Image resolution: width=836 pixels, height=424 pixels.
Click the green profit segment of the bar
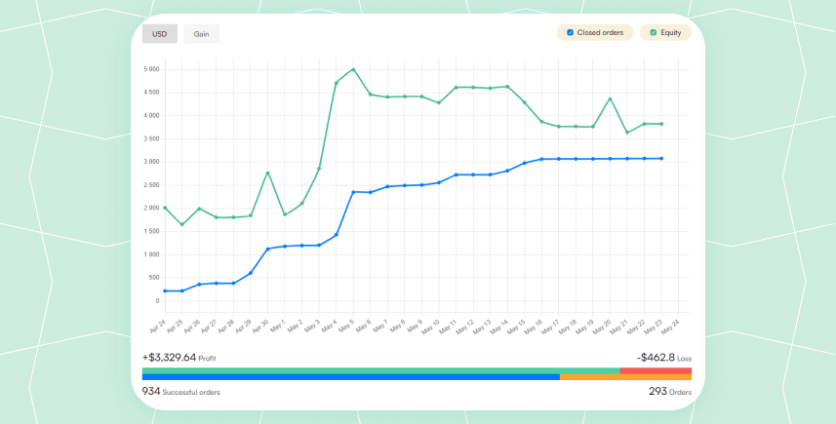(x=380, y=370)
